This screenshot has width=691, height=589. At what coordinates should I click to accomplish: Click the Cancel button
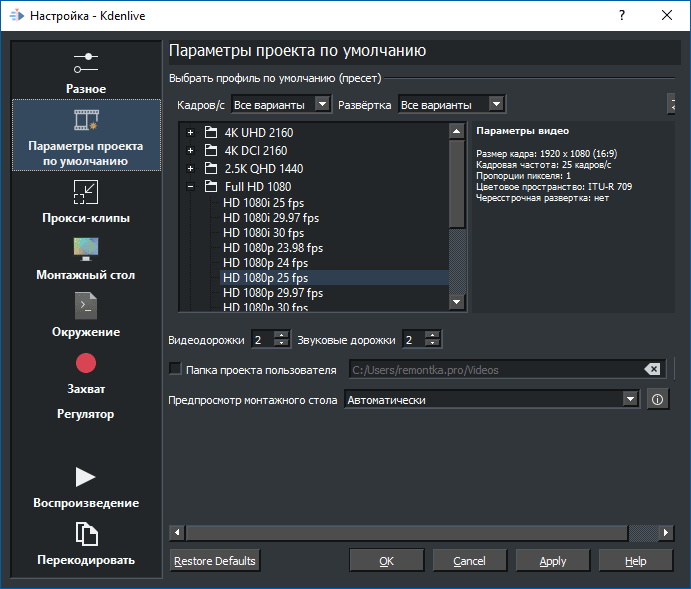pyautogui.click(x=469, y=561)
